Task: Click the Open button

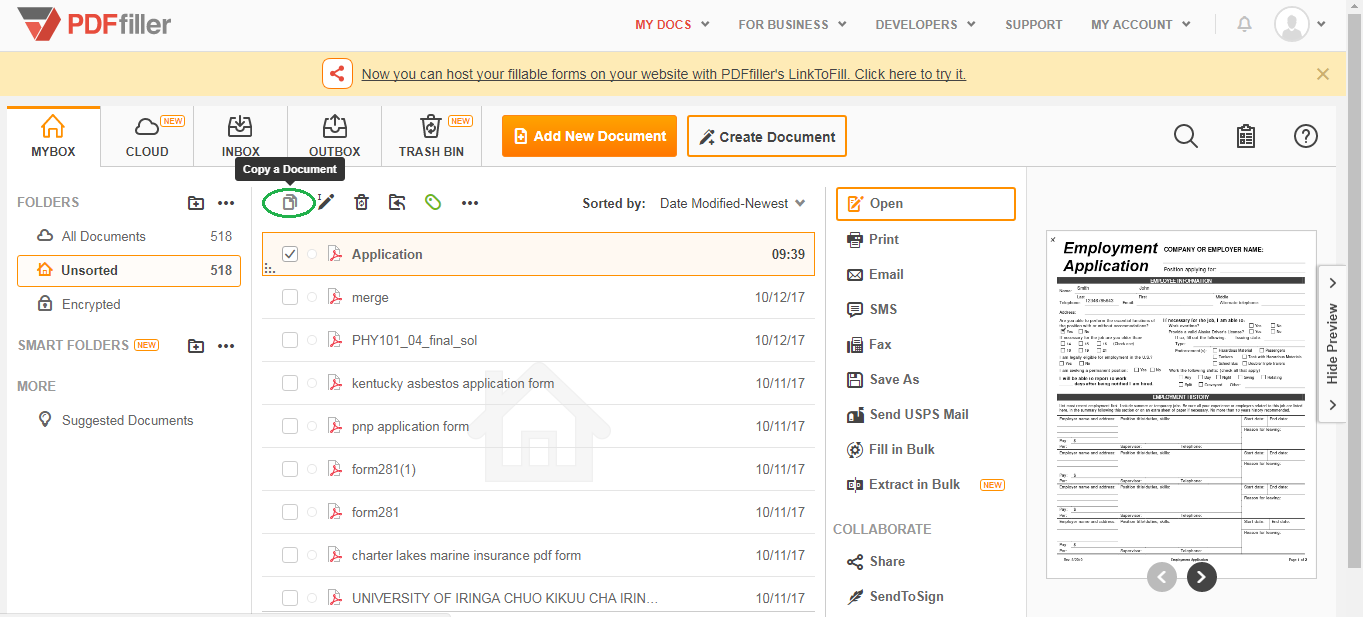Action: pyautogui.click(x=926, y=203)
